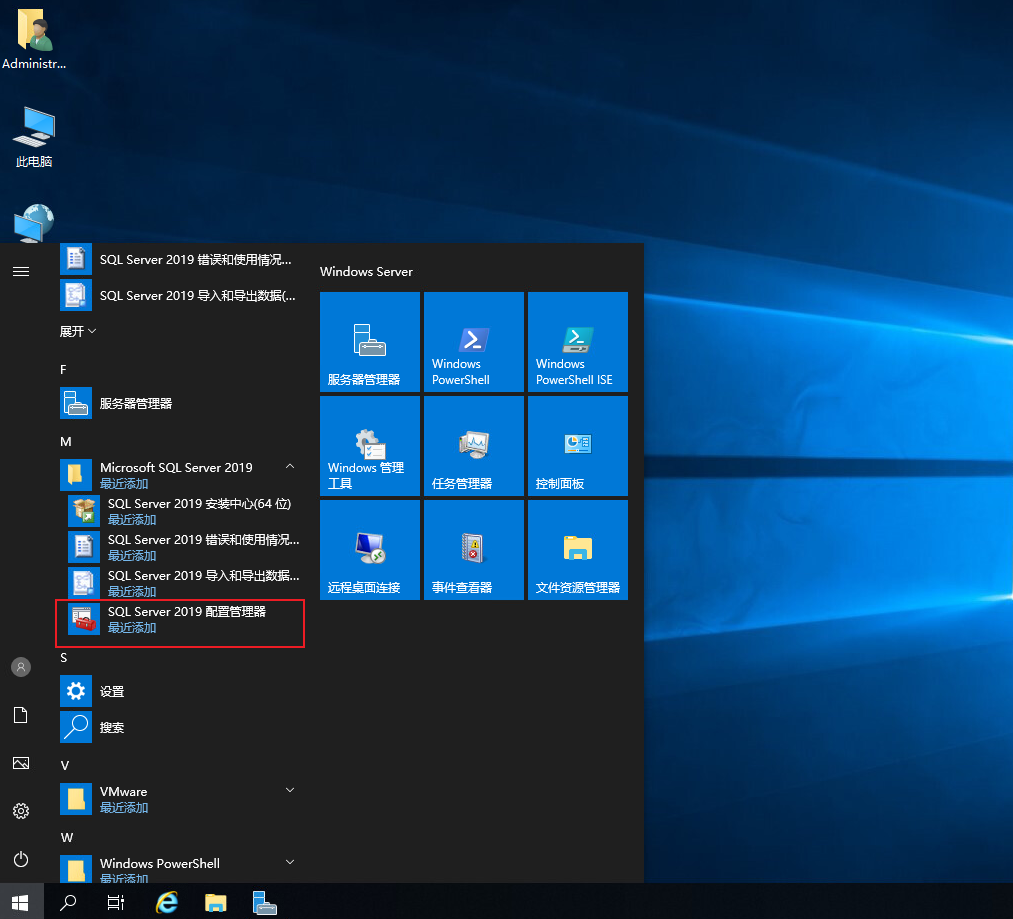Launch 远程桌面连接 tile
The width and height of the screenshot is (1013, 919).
(370, 549)
